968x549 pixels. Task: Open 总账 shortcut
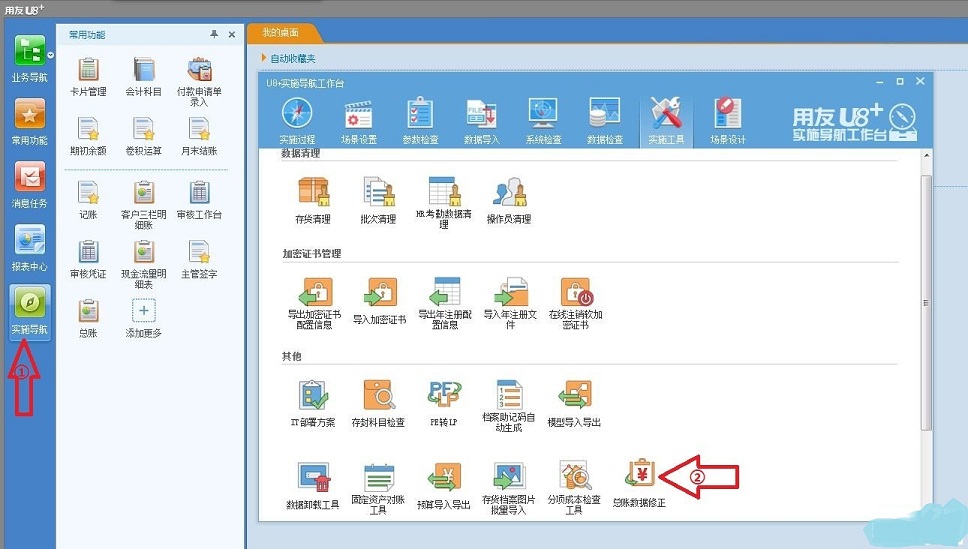point(88,318)
